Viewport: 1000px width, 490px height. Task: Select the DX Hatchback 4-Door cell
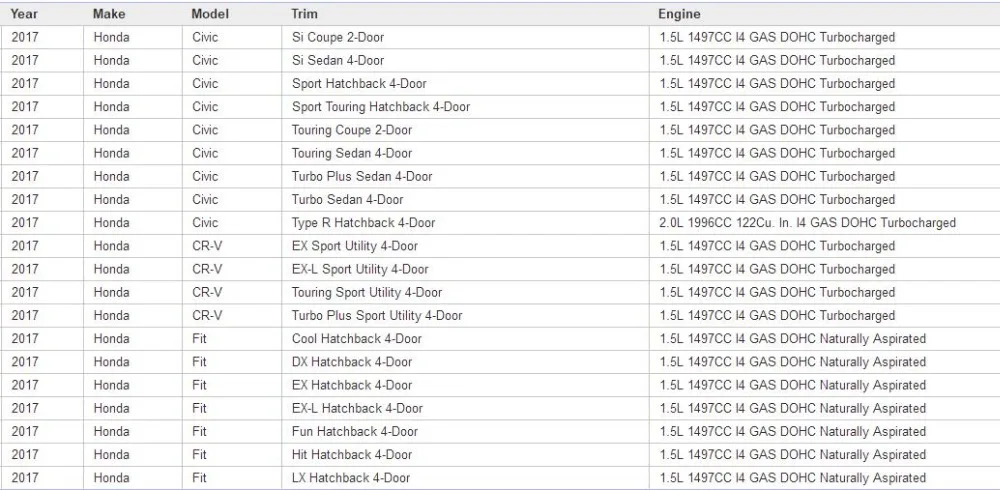pyautogui.click(x=466, y=362)
